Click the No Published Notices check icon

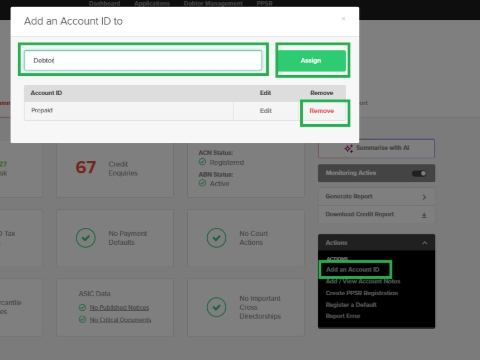[82, 308]
